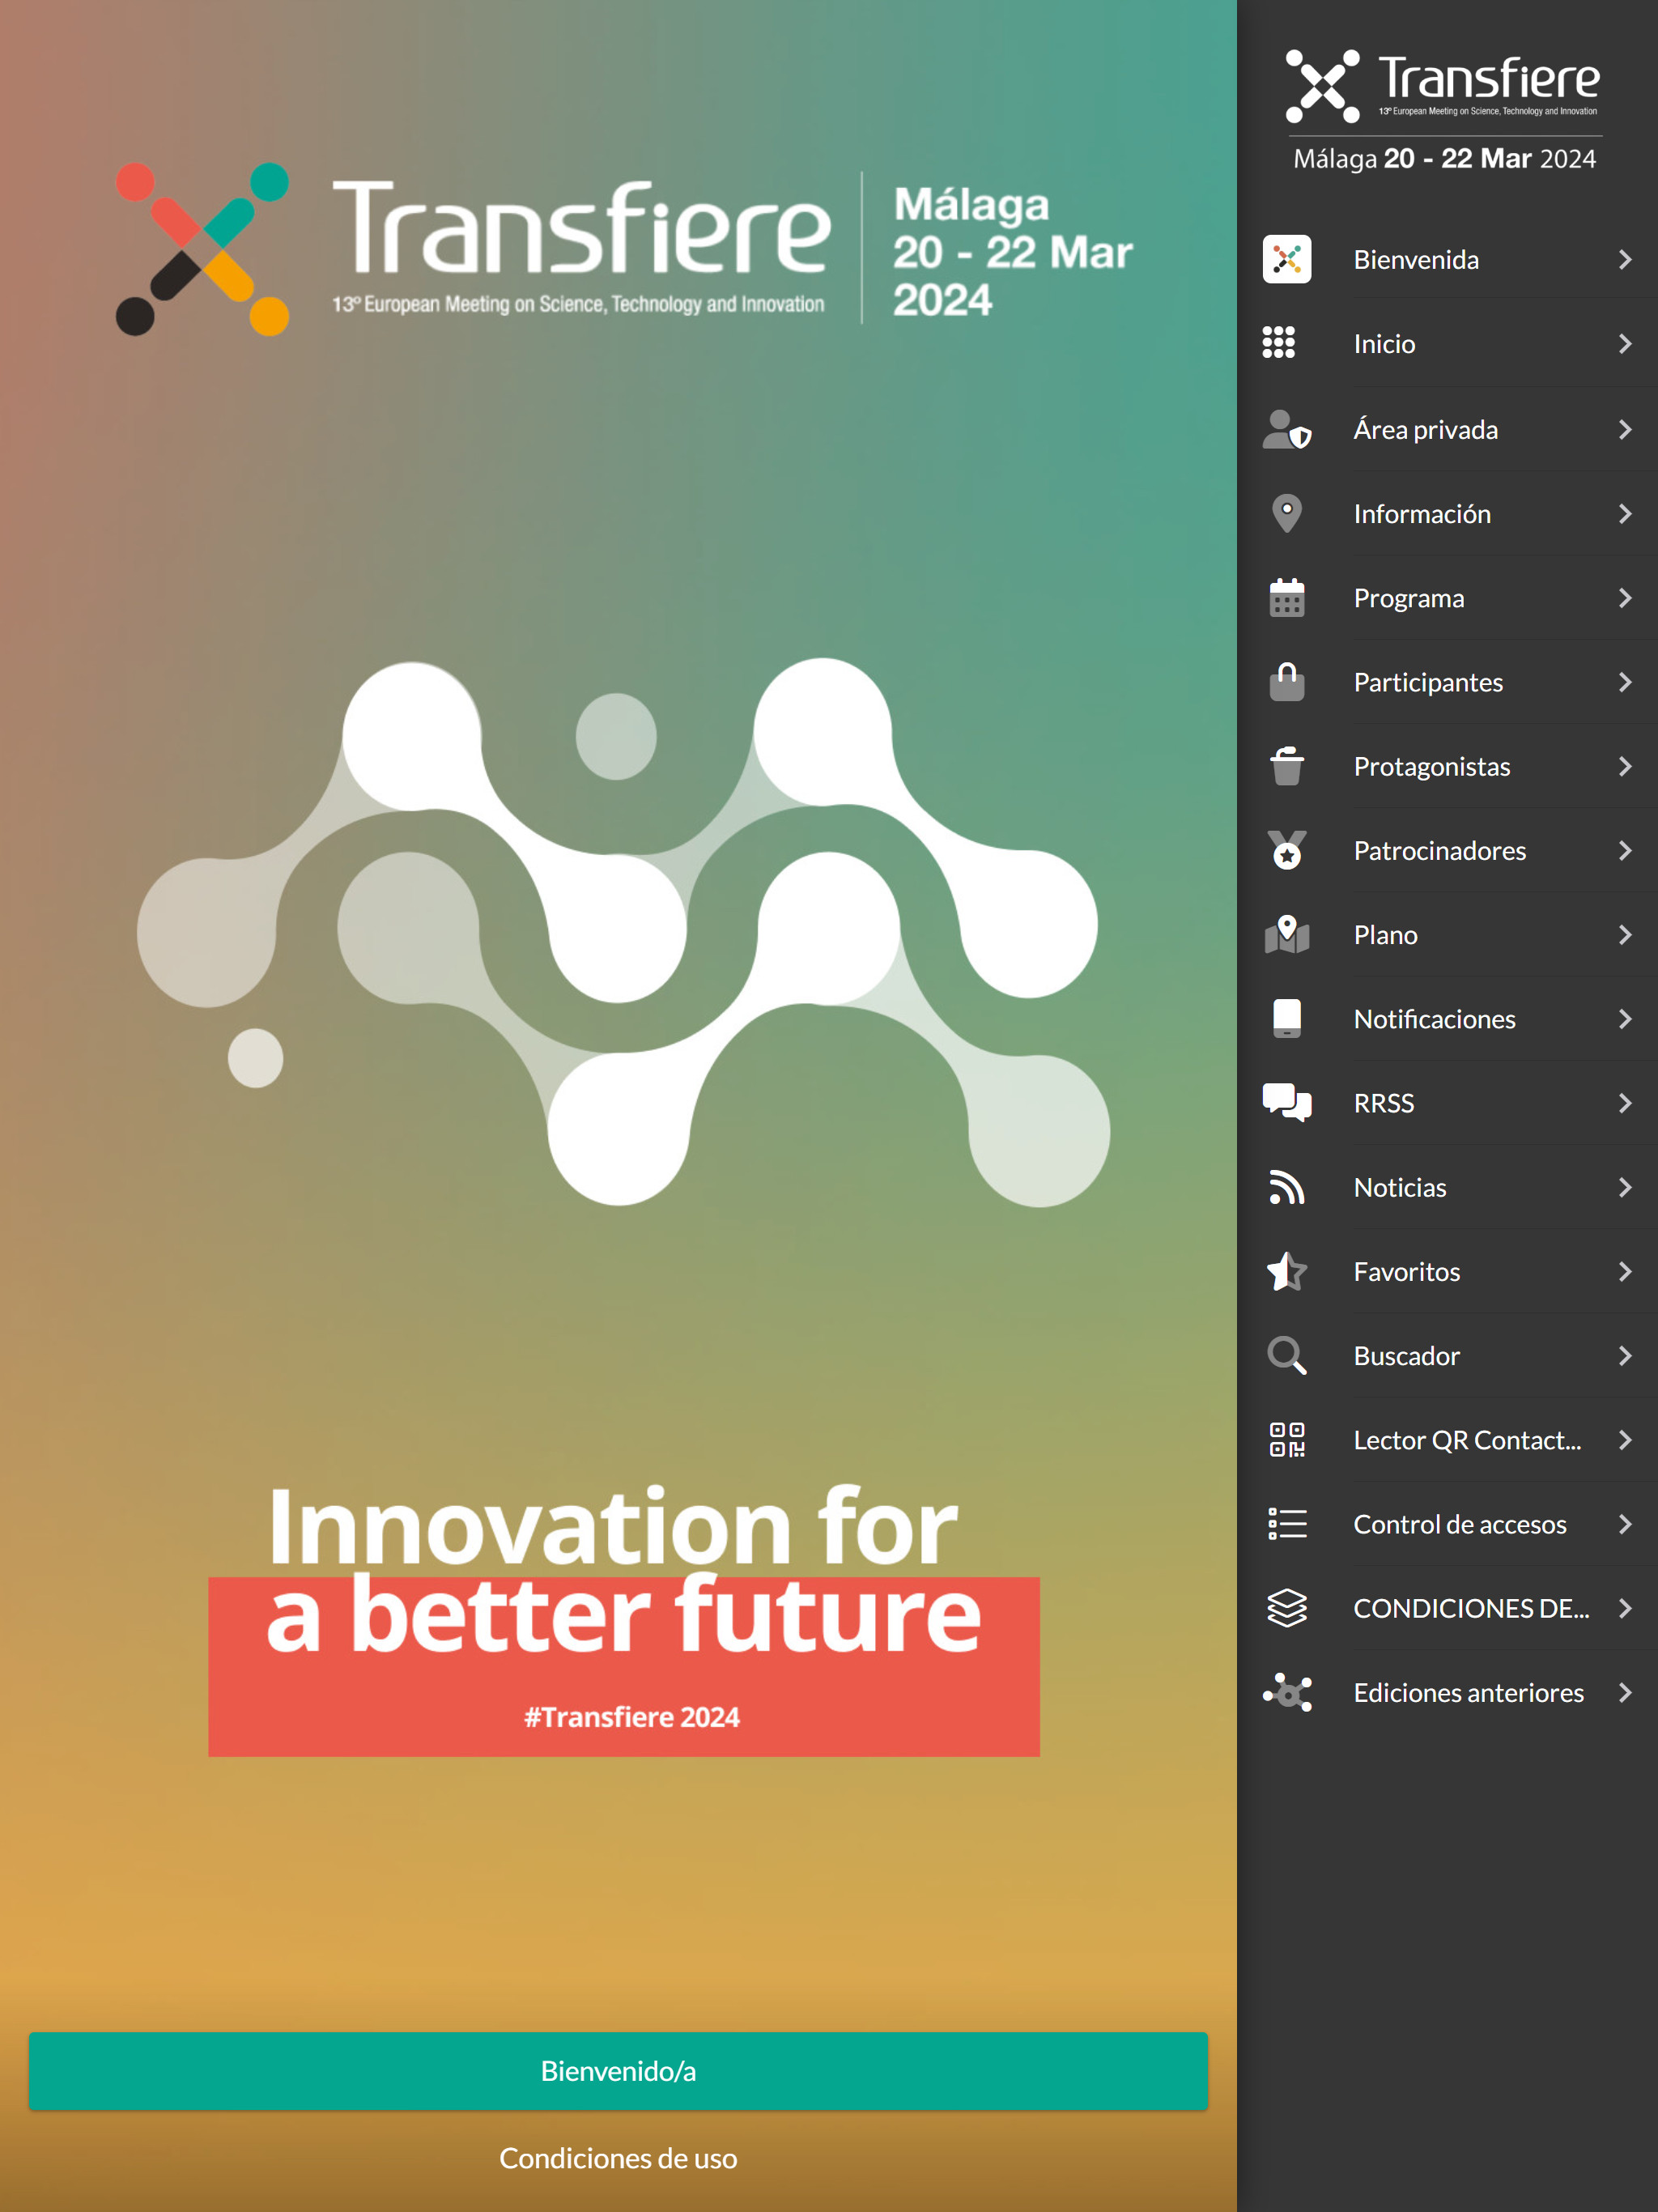This screenshot has height=2212, width=1658.
Task: Expand the Participantes chevron
Action: tap(1624, 681)
